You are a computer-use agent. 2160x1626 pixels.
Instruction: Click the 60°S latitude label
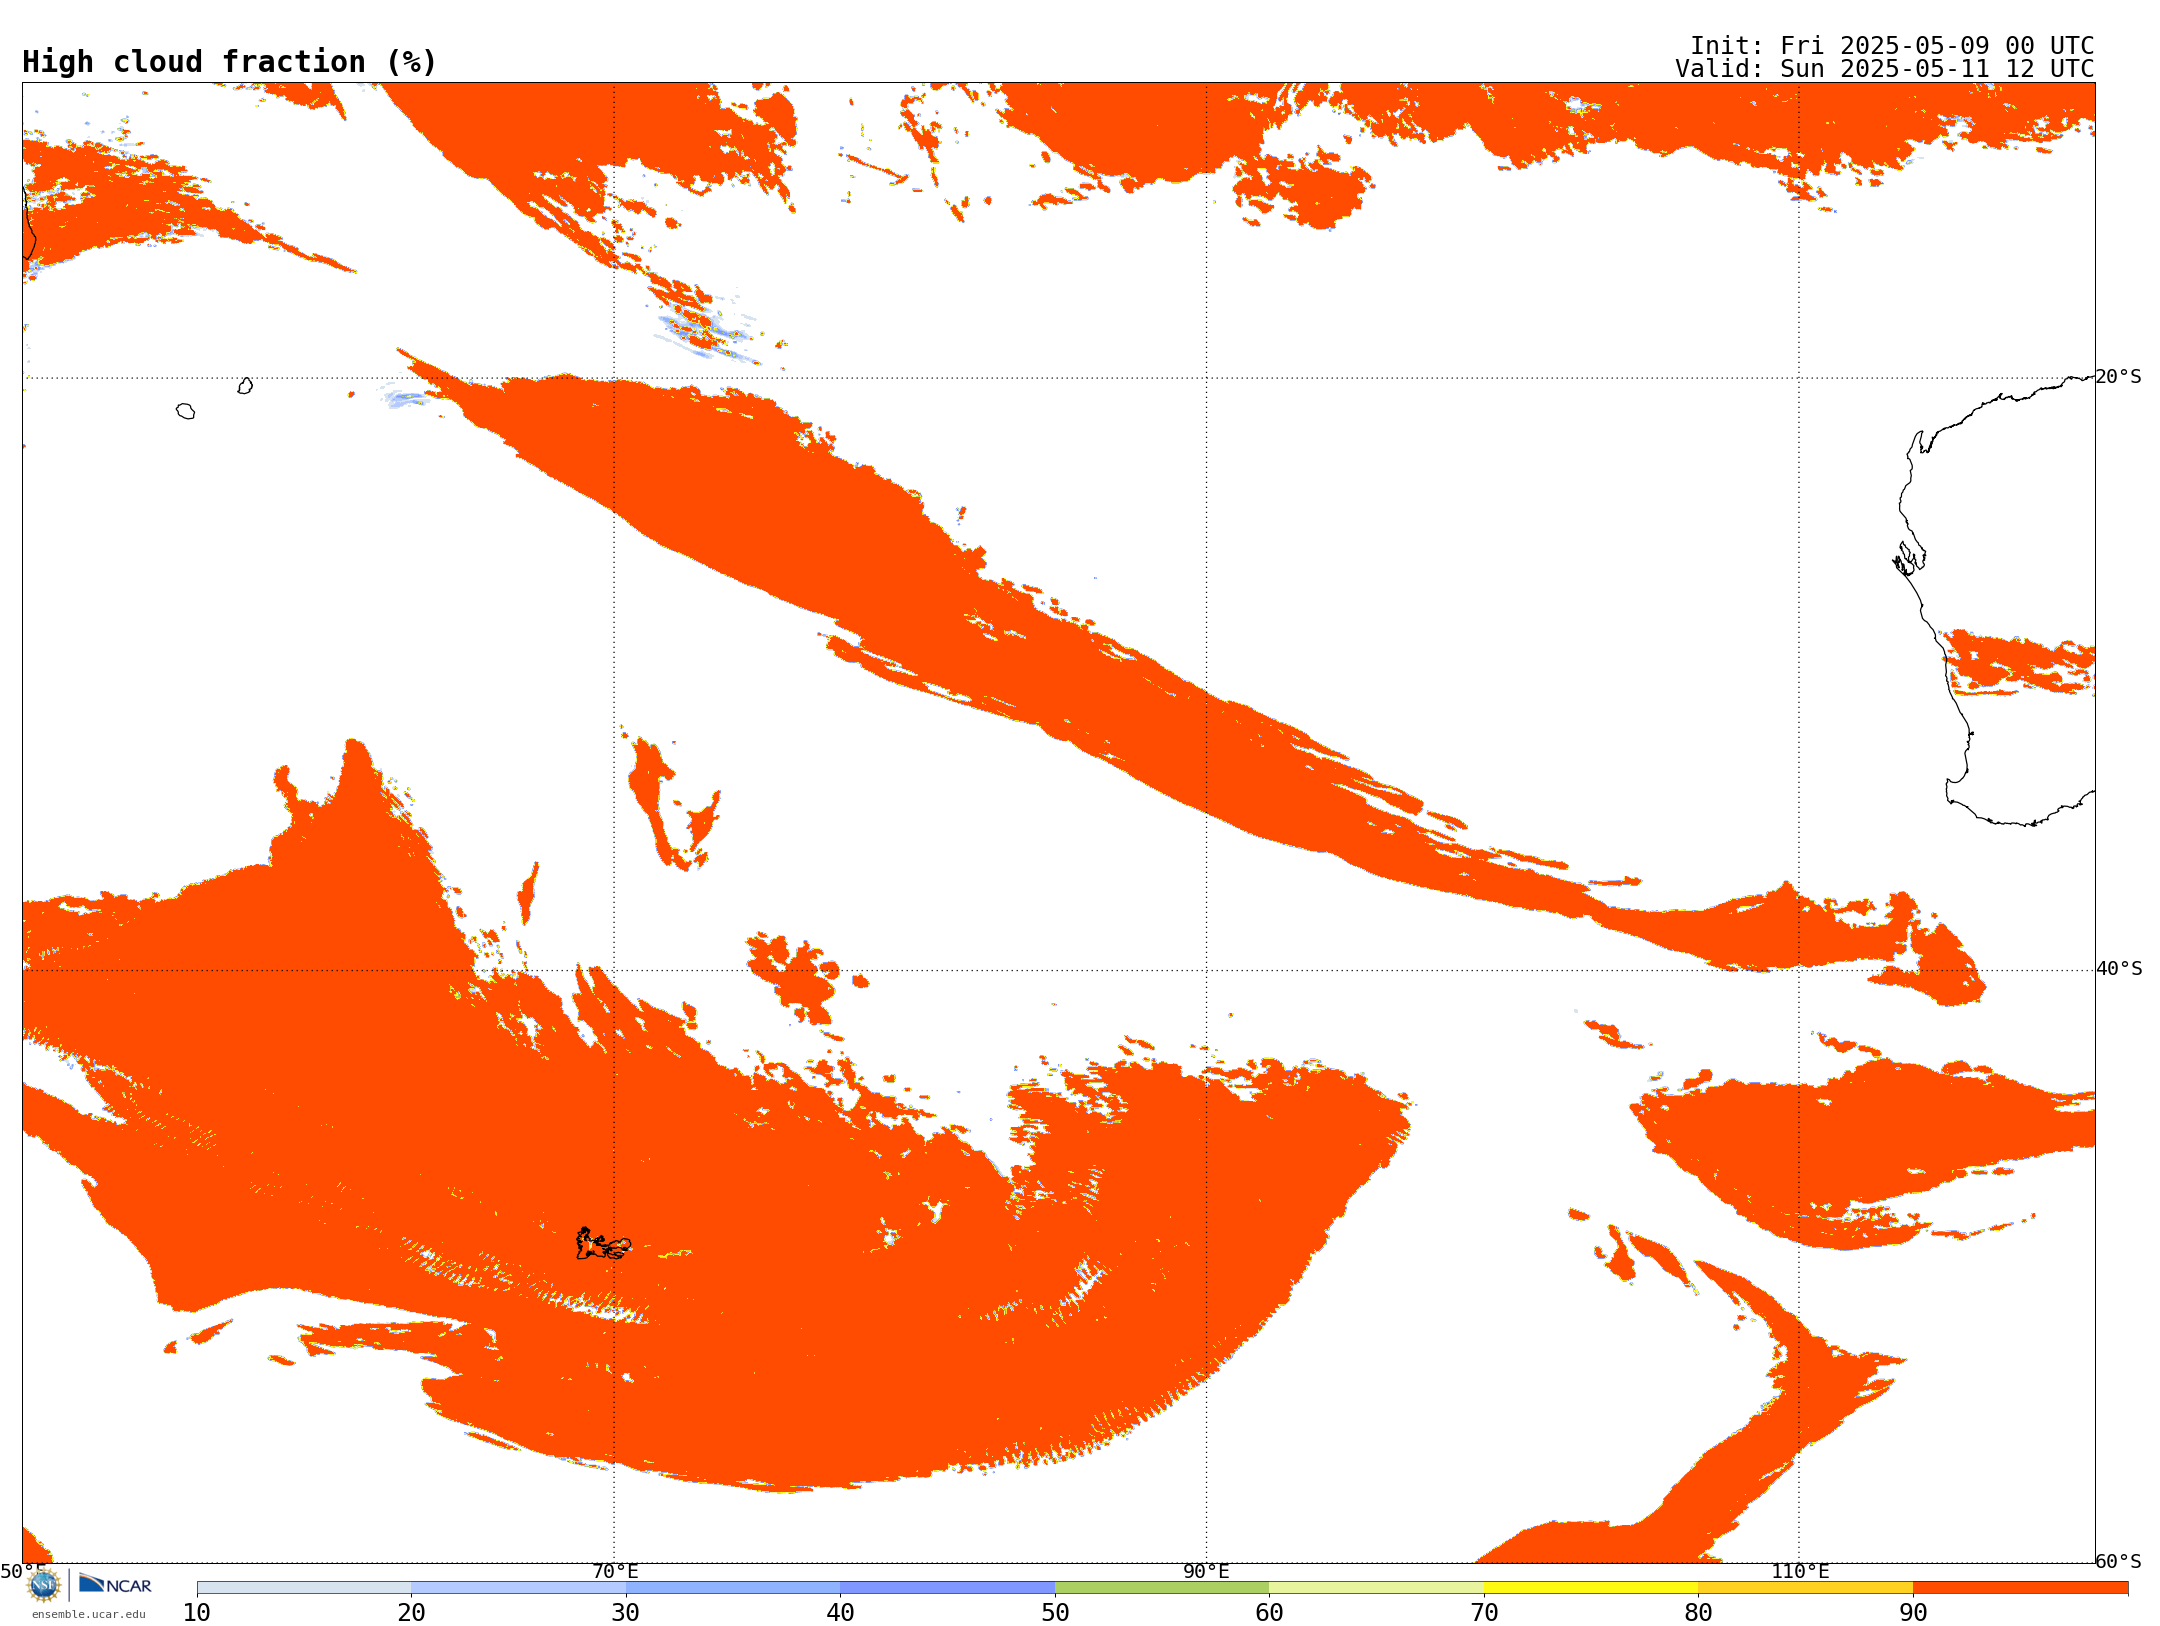2119,1561
